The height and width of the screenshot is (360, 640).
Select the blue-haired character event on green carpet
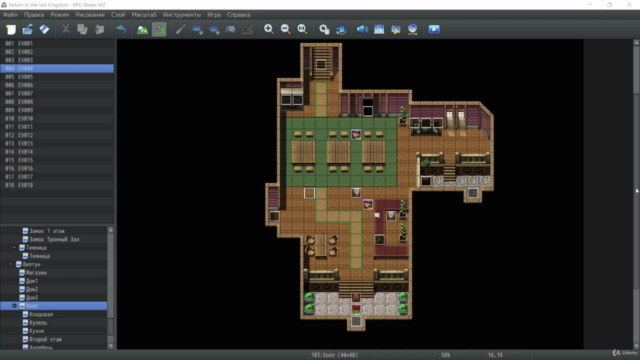pyautogui.click(x=356, y=134)
